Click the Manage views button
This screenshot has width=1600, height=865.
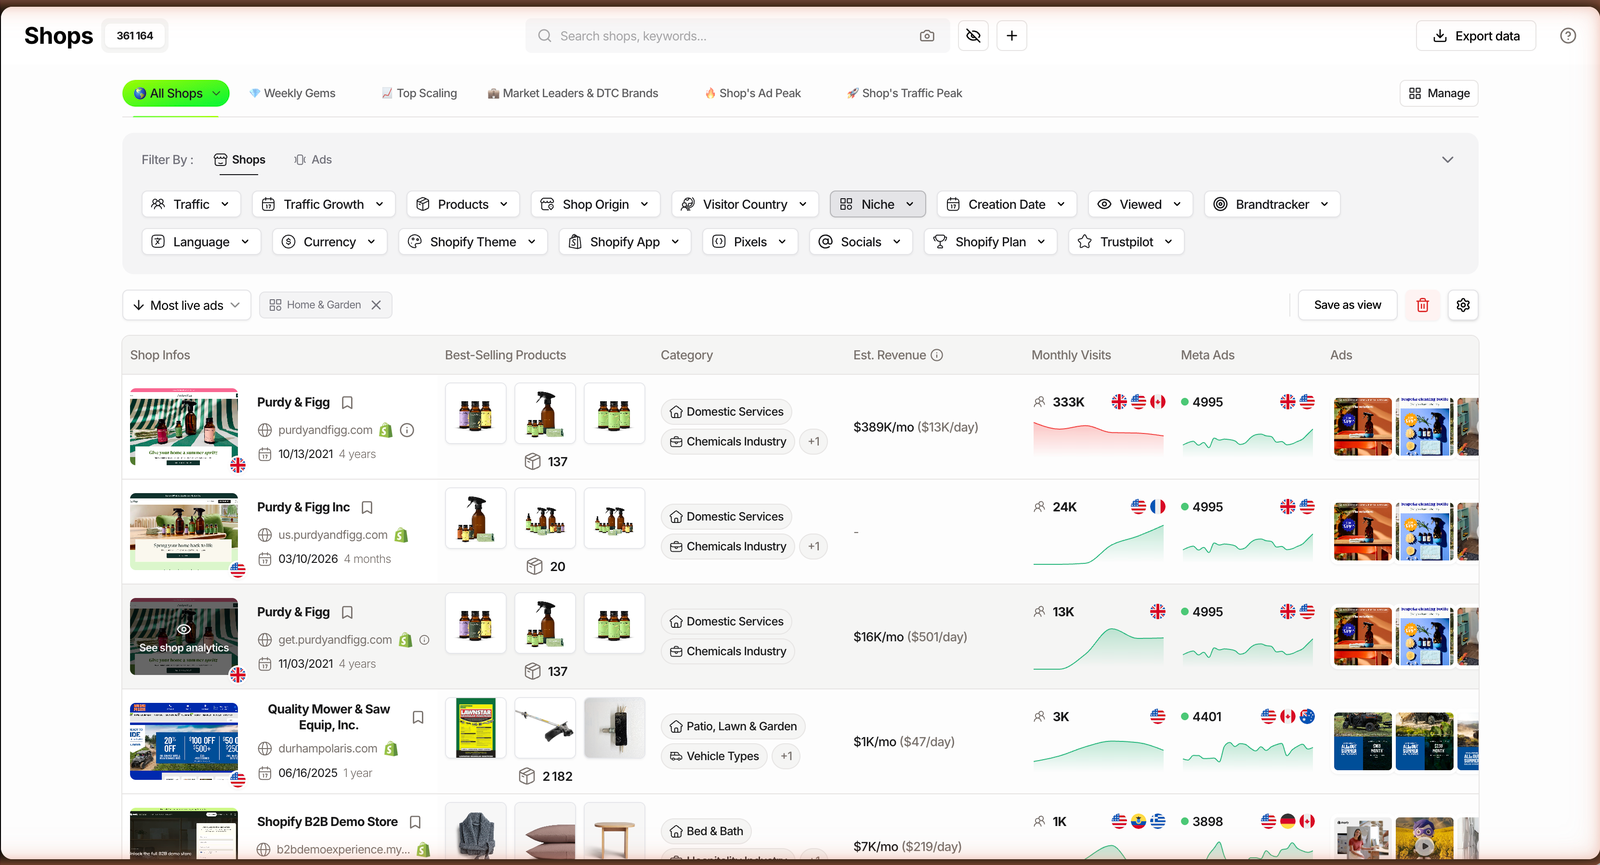pyautogui.click(x=1439, y=93)
